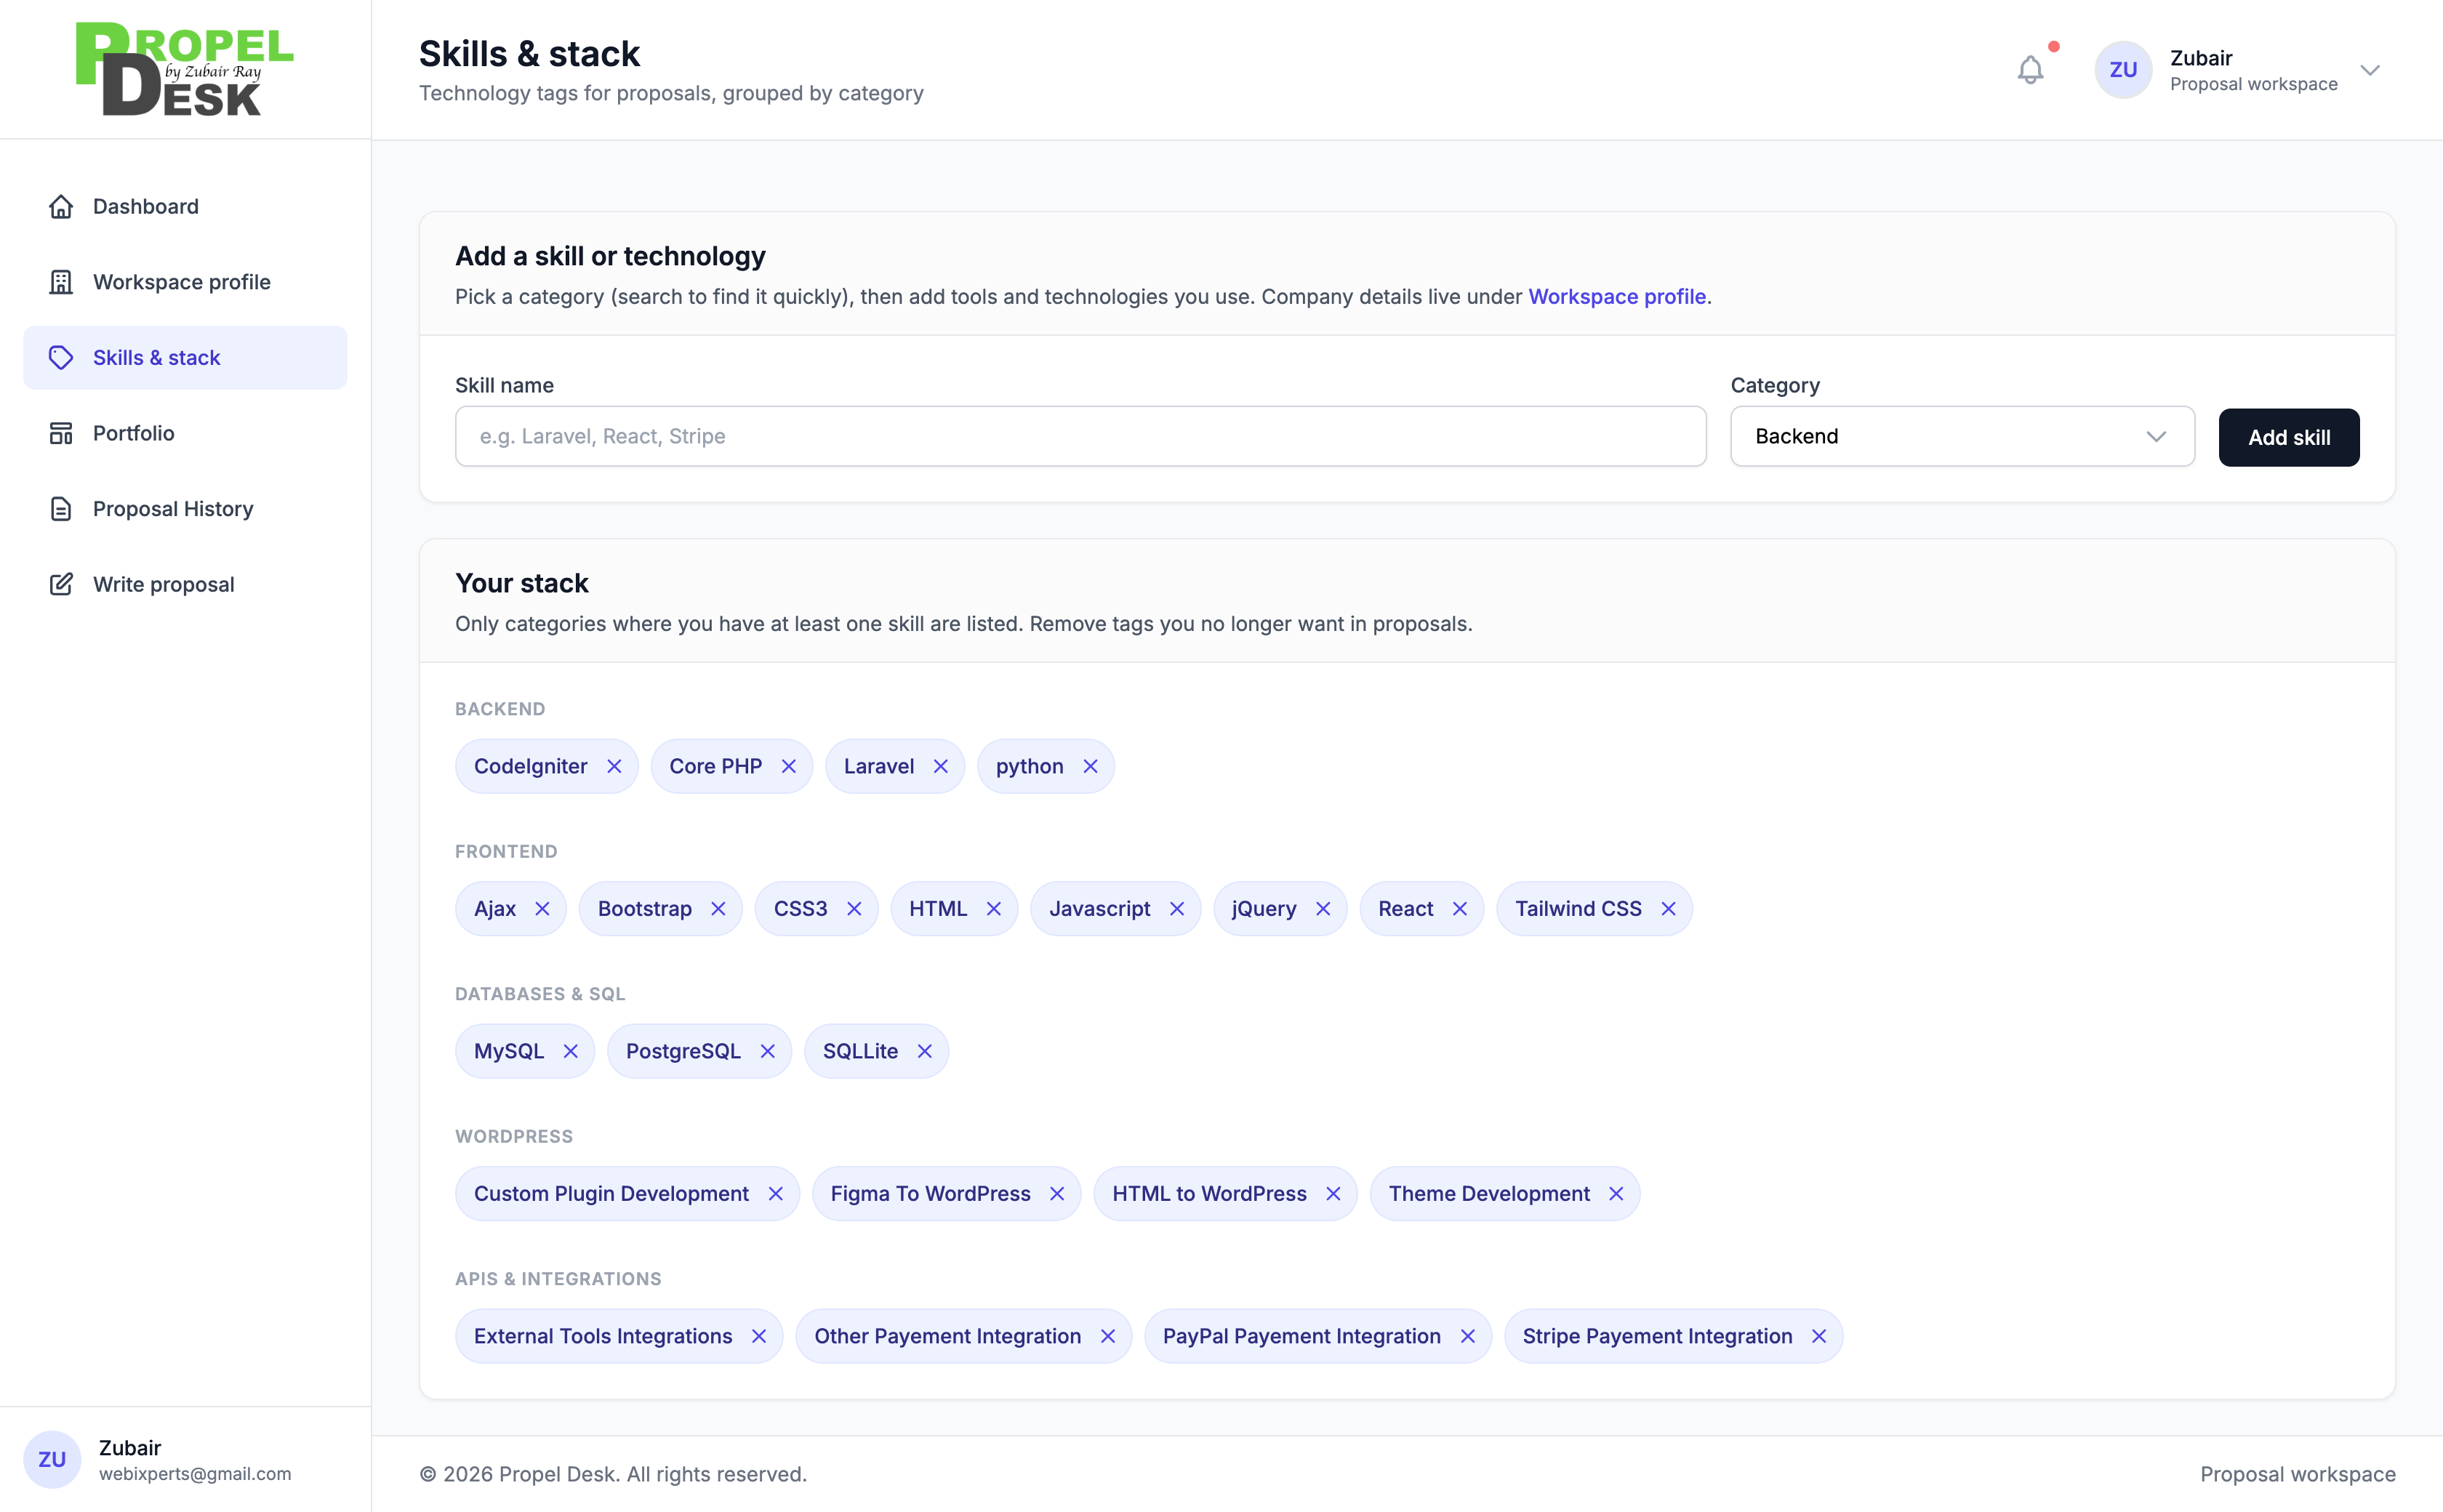The width and height of the screenshot is (2443, 1512).
Task: Click the Propel Desk logo
Action: tap(184, 67)
